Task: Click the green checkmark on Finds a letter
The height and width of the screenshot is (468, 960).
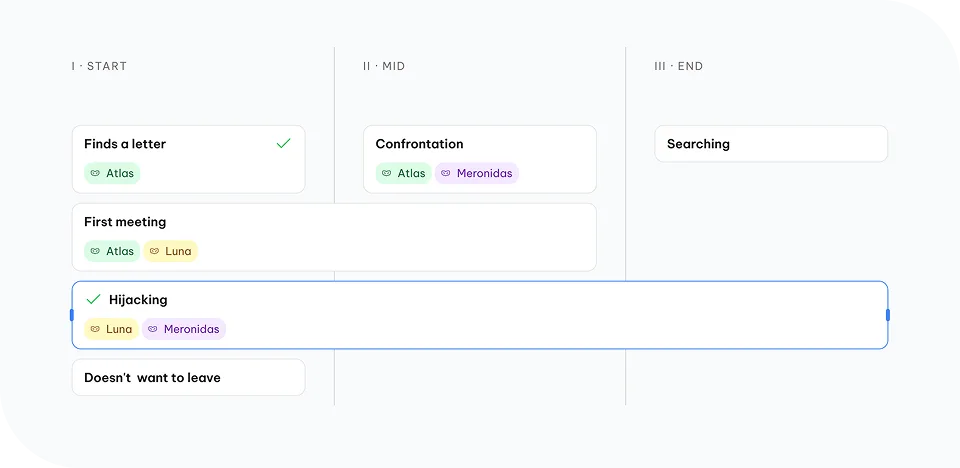Action: [283, 143]
